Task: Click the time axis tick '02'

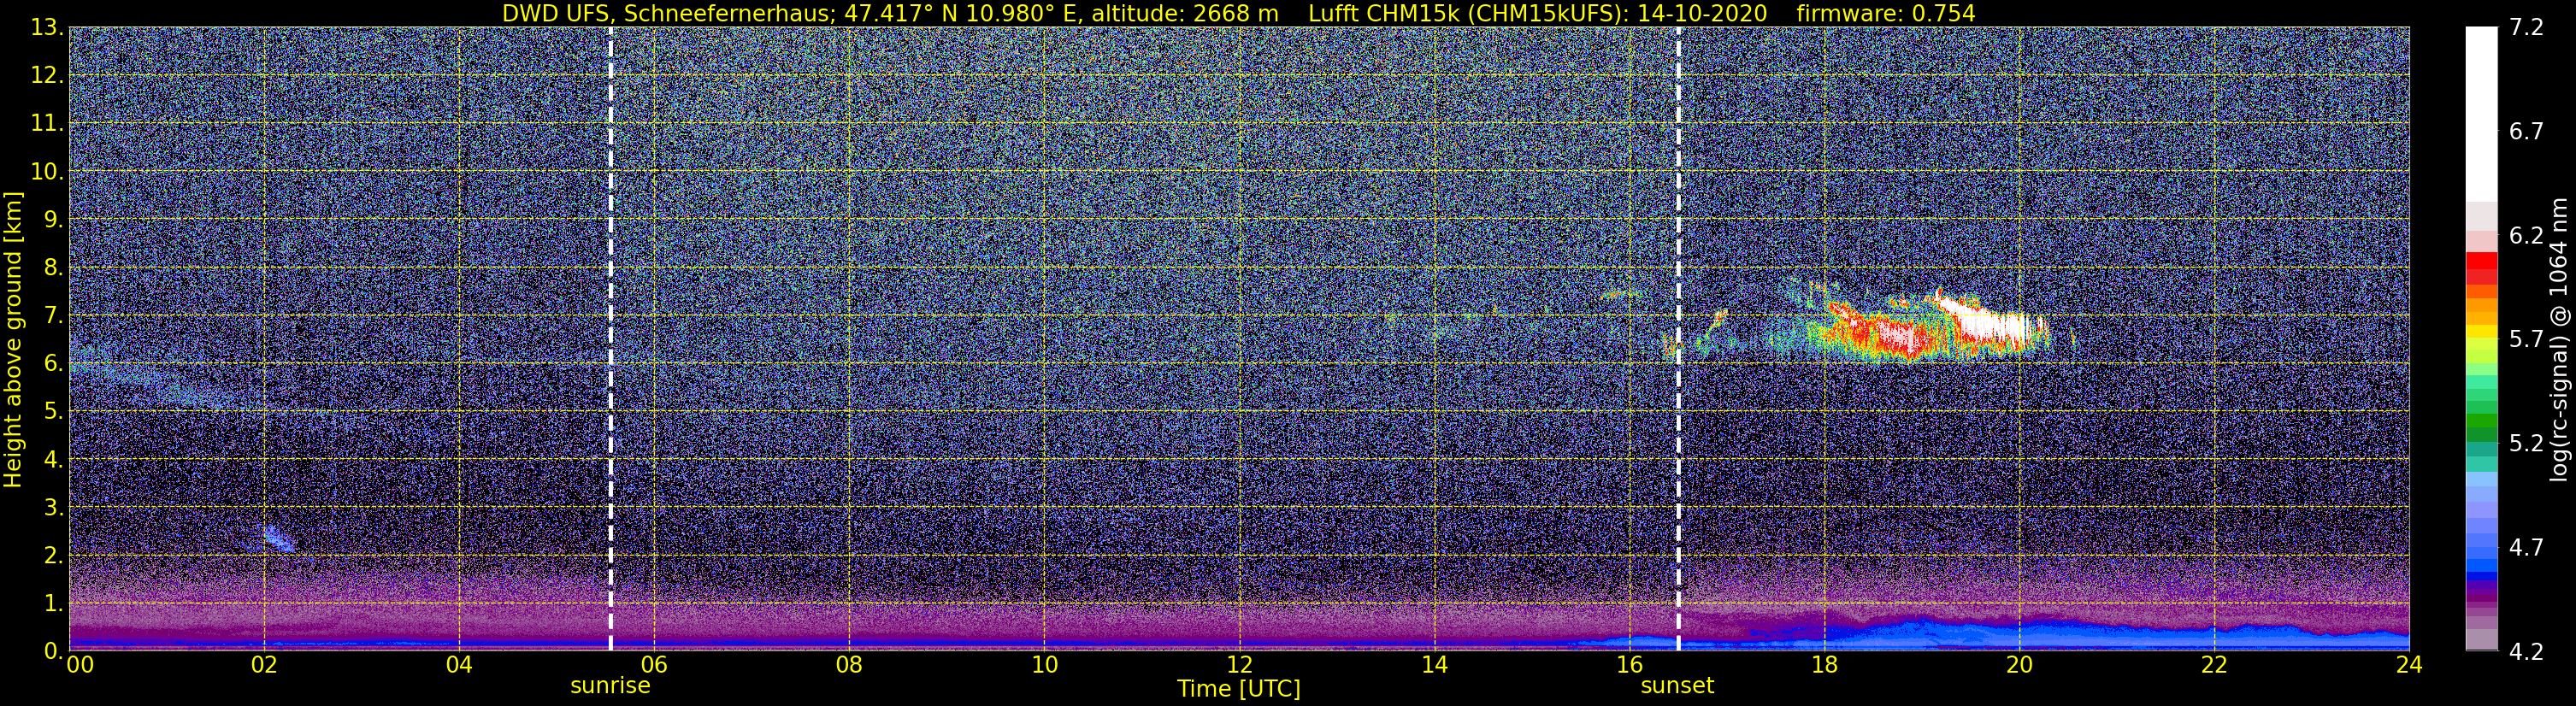Action: click(264, 666)
